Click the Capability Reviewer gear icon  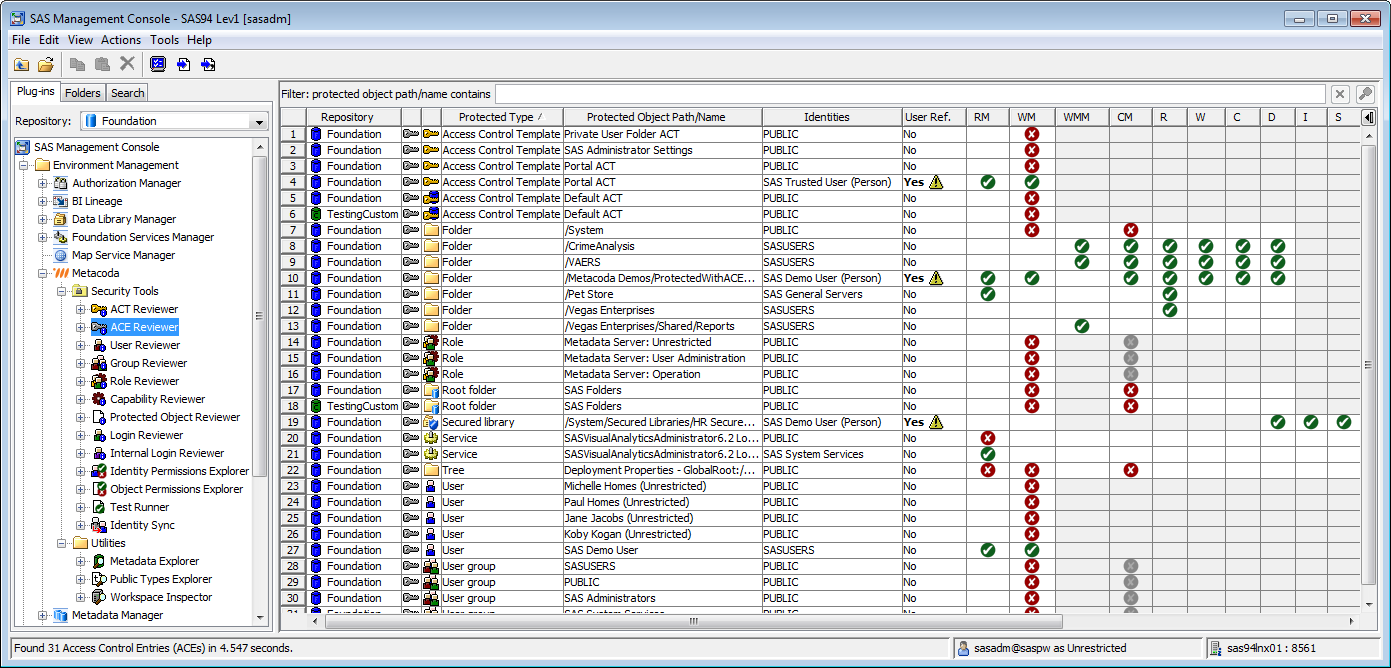(x=99, y=399)
